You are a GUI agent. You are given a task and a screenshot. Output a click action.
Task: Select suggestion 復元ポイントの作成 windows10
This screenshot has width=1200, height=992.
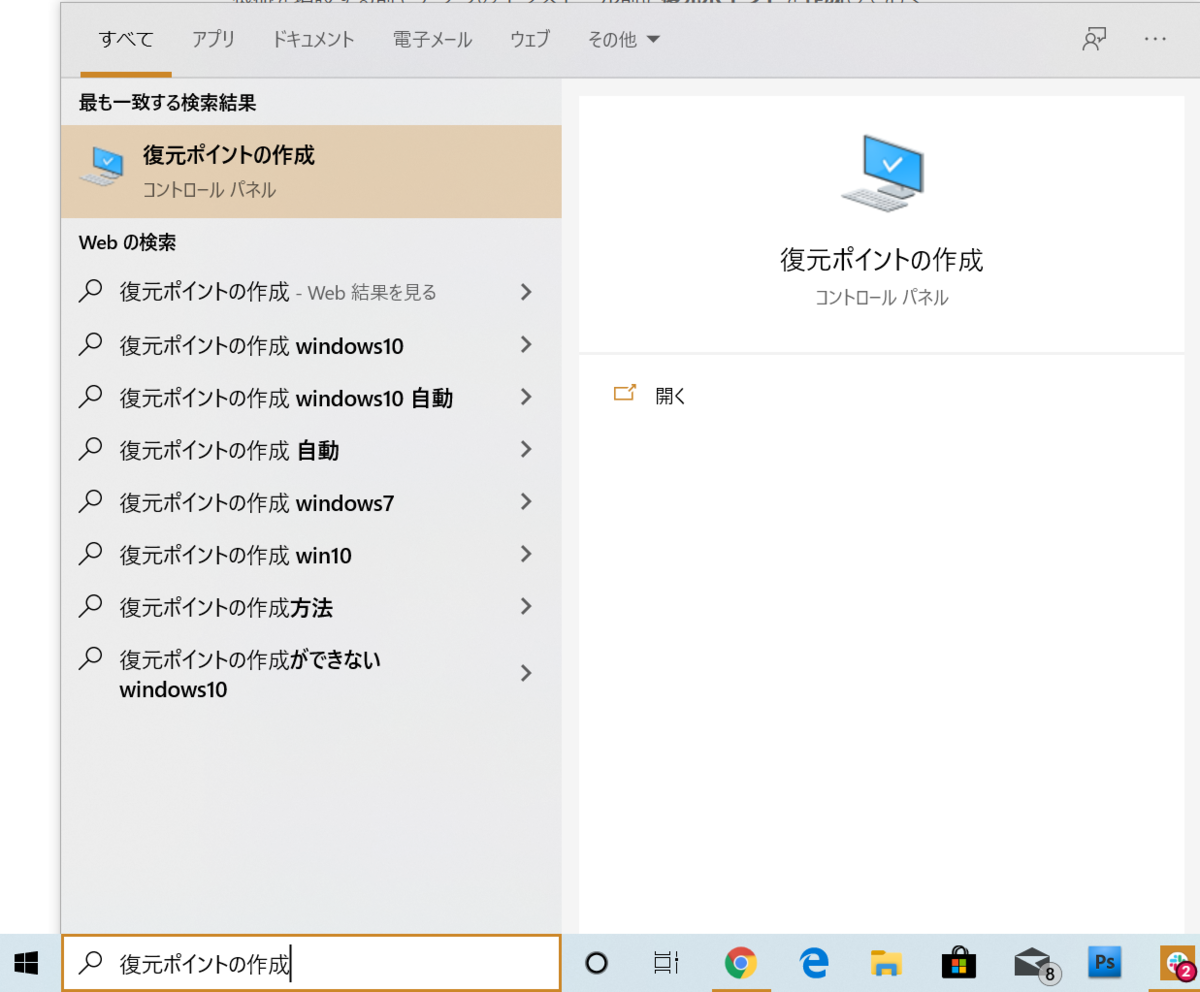click(311, 345)
